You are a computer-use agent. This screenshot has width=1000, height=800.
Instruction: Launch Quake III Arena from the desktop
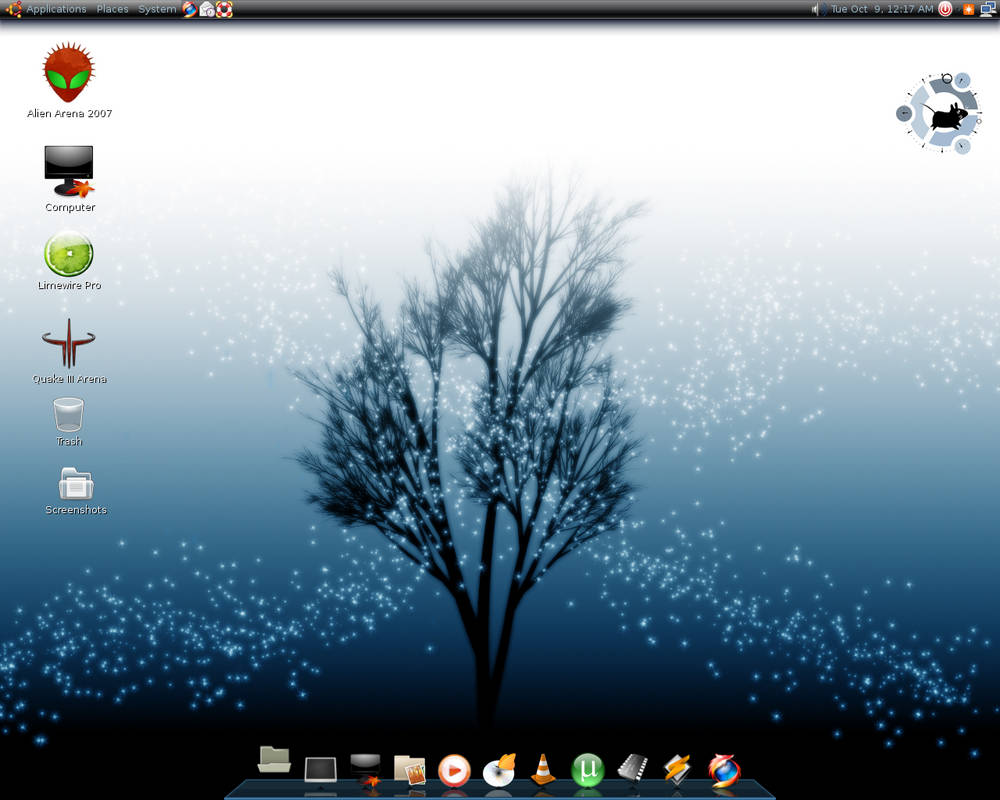[x=68, y=345]
